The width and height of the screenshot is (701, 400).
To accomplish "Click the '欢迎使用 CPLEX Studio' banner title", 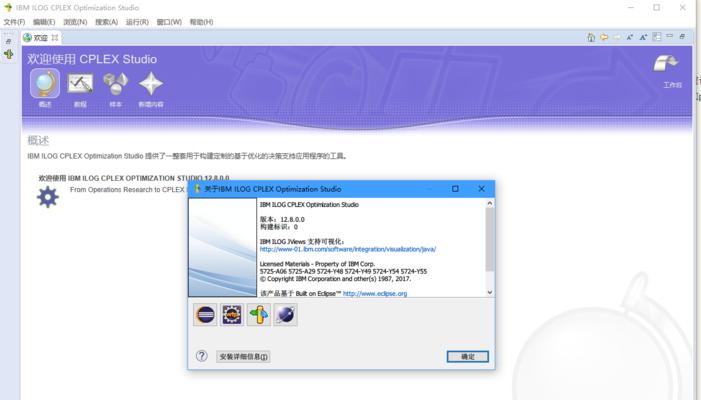I will [92, 59].
